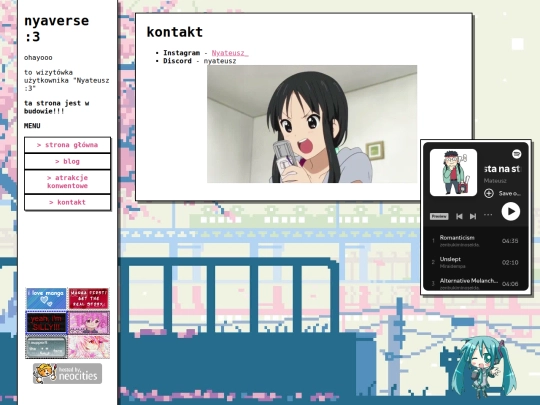Open the three-dots more options in Spotify widget

(x=488, y=215)
